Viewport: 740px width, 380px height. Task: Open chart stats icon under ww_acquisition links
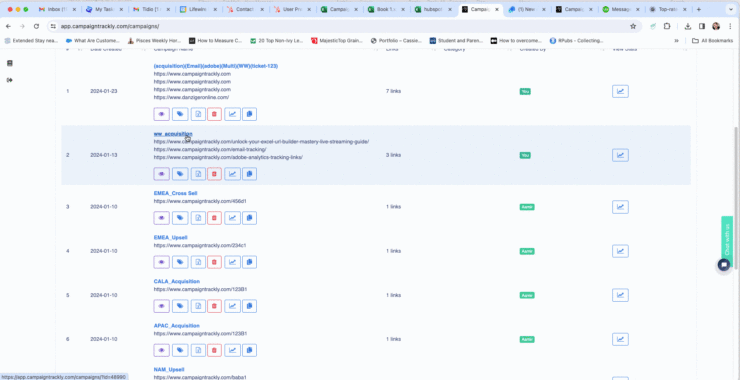tap(232, 174)
